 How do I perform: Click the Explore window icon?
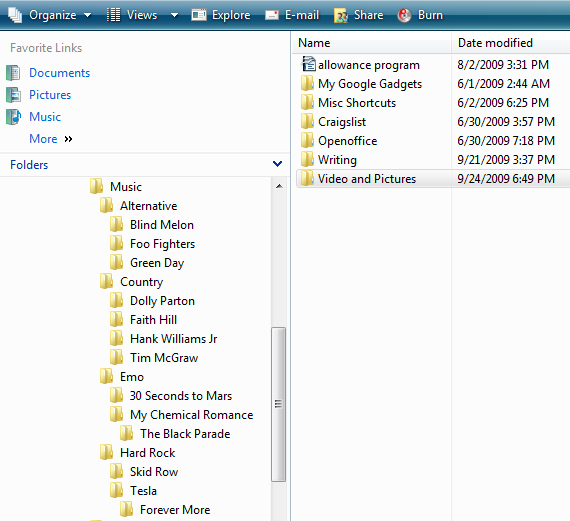pyautogui.click(x=199, y=15)
